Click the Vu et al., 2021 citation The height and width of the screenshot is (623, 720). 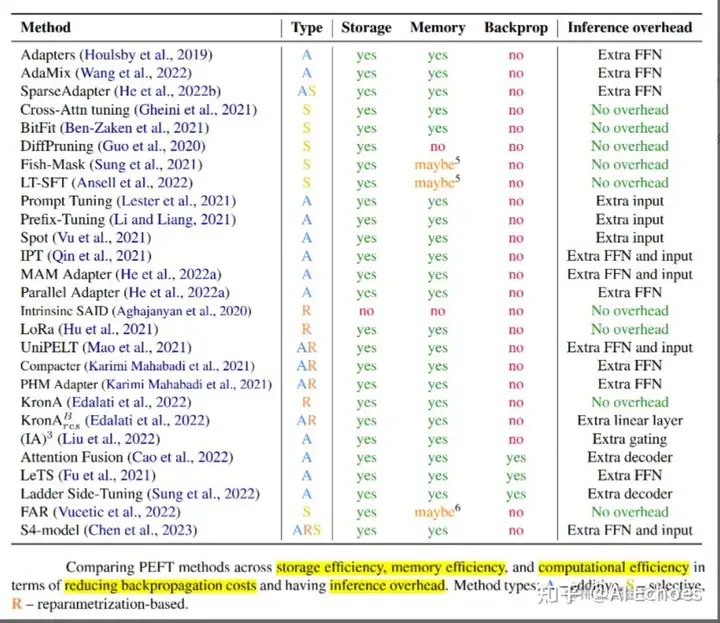(102, 238)
